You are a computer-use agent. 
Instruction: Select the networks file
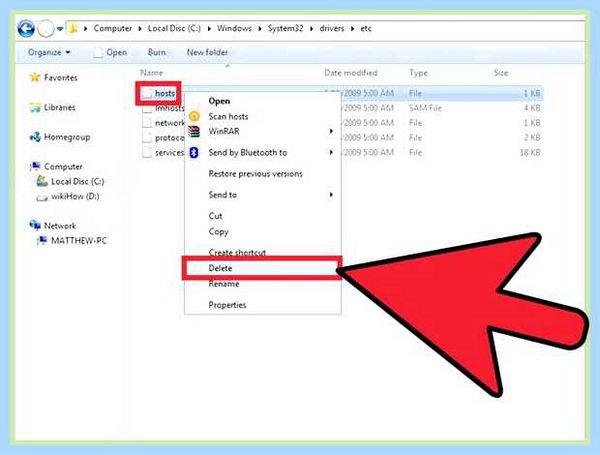pyautogui.click(x=170, y=123)
